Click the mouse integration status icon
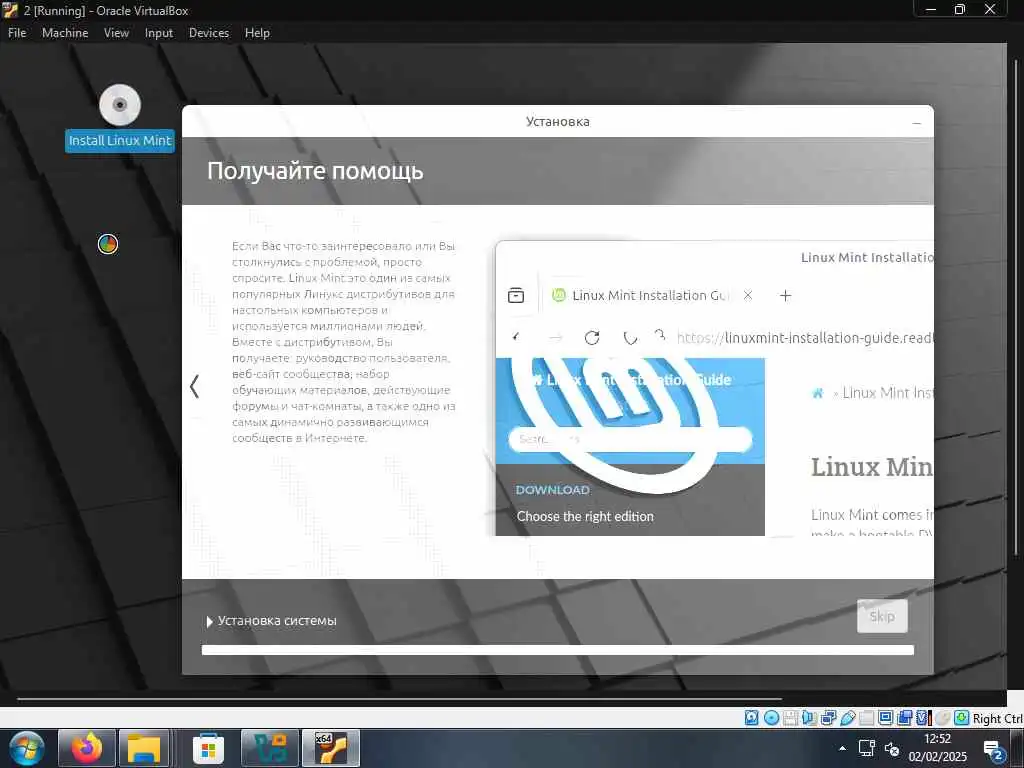Screen dimensions: 1024x768 pos(943,718)
